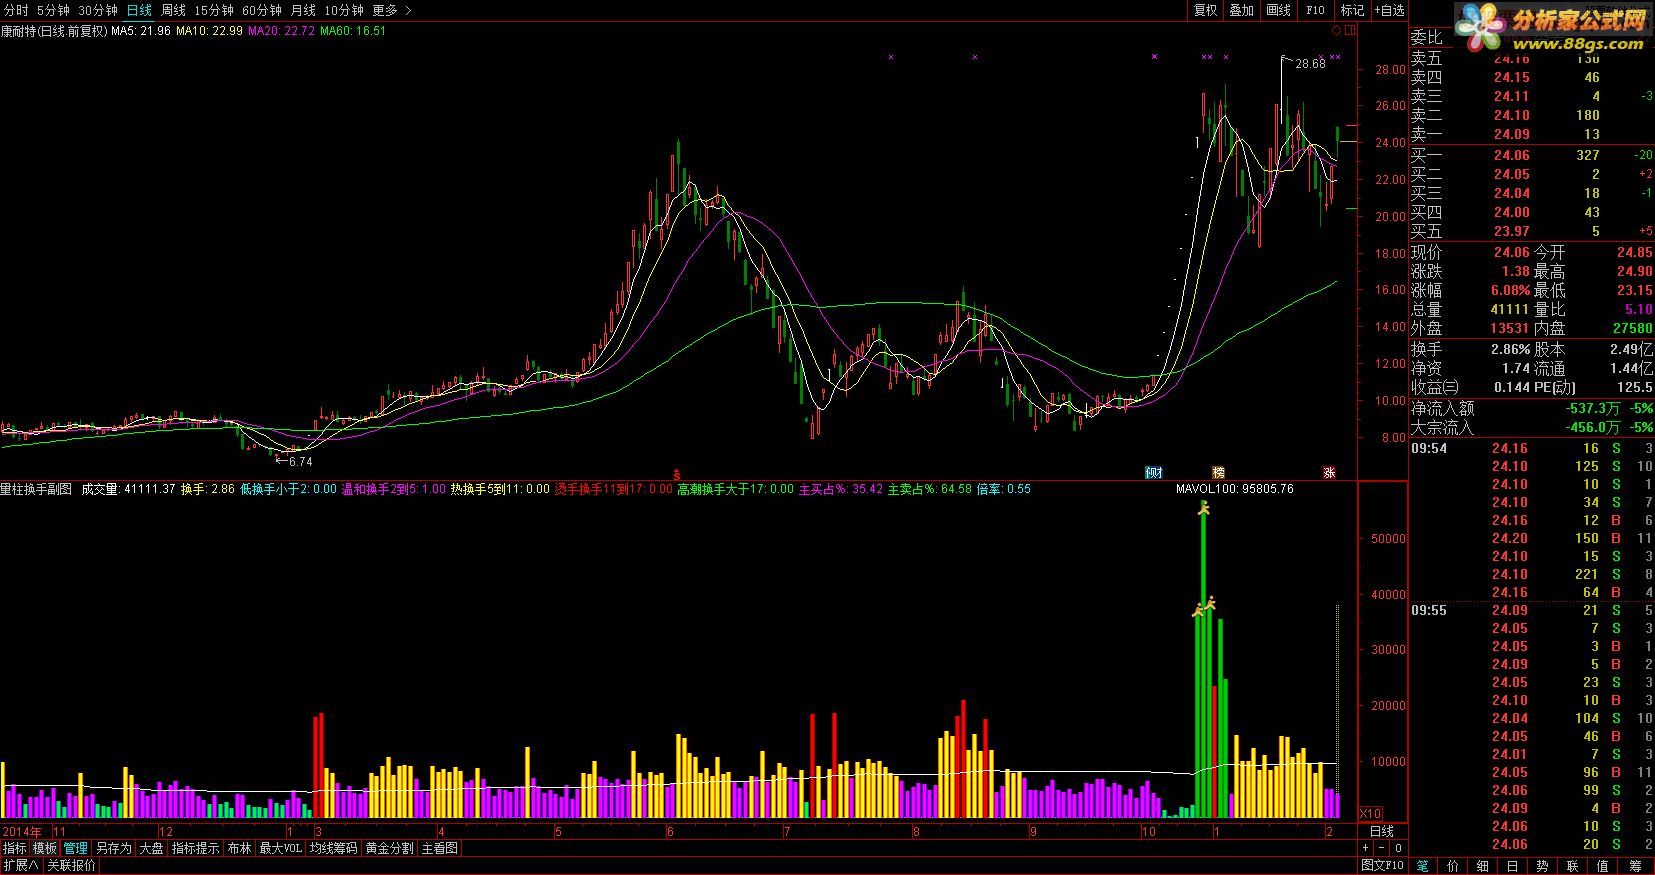Click the 财 info marker on chart
Viewport: 1655px width, 875px height.
click(1154, 473)
